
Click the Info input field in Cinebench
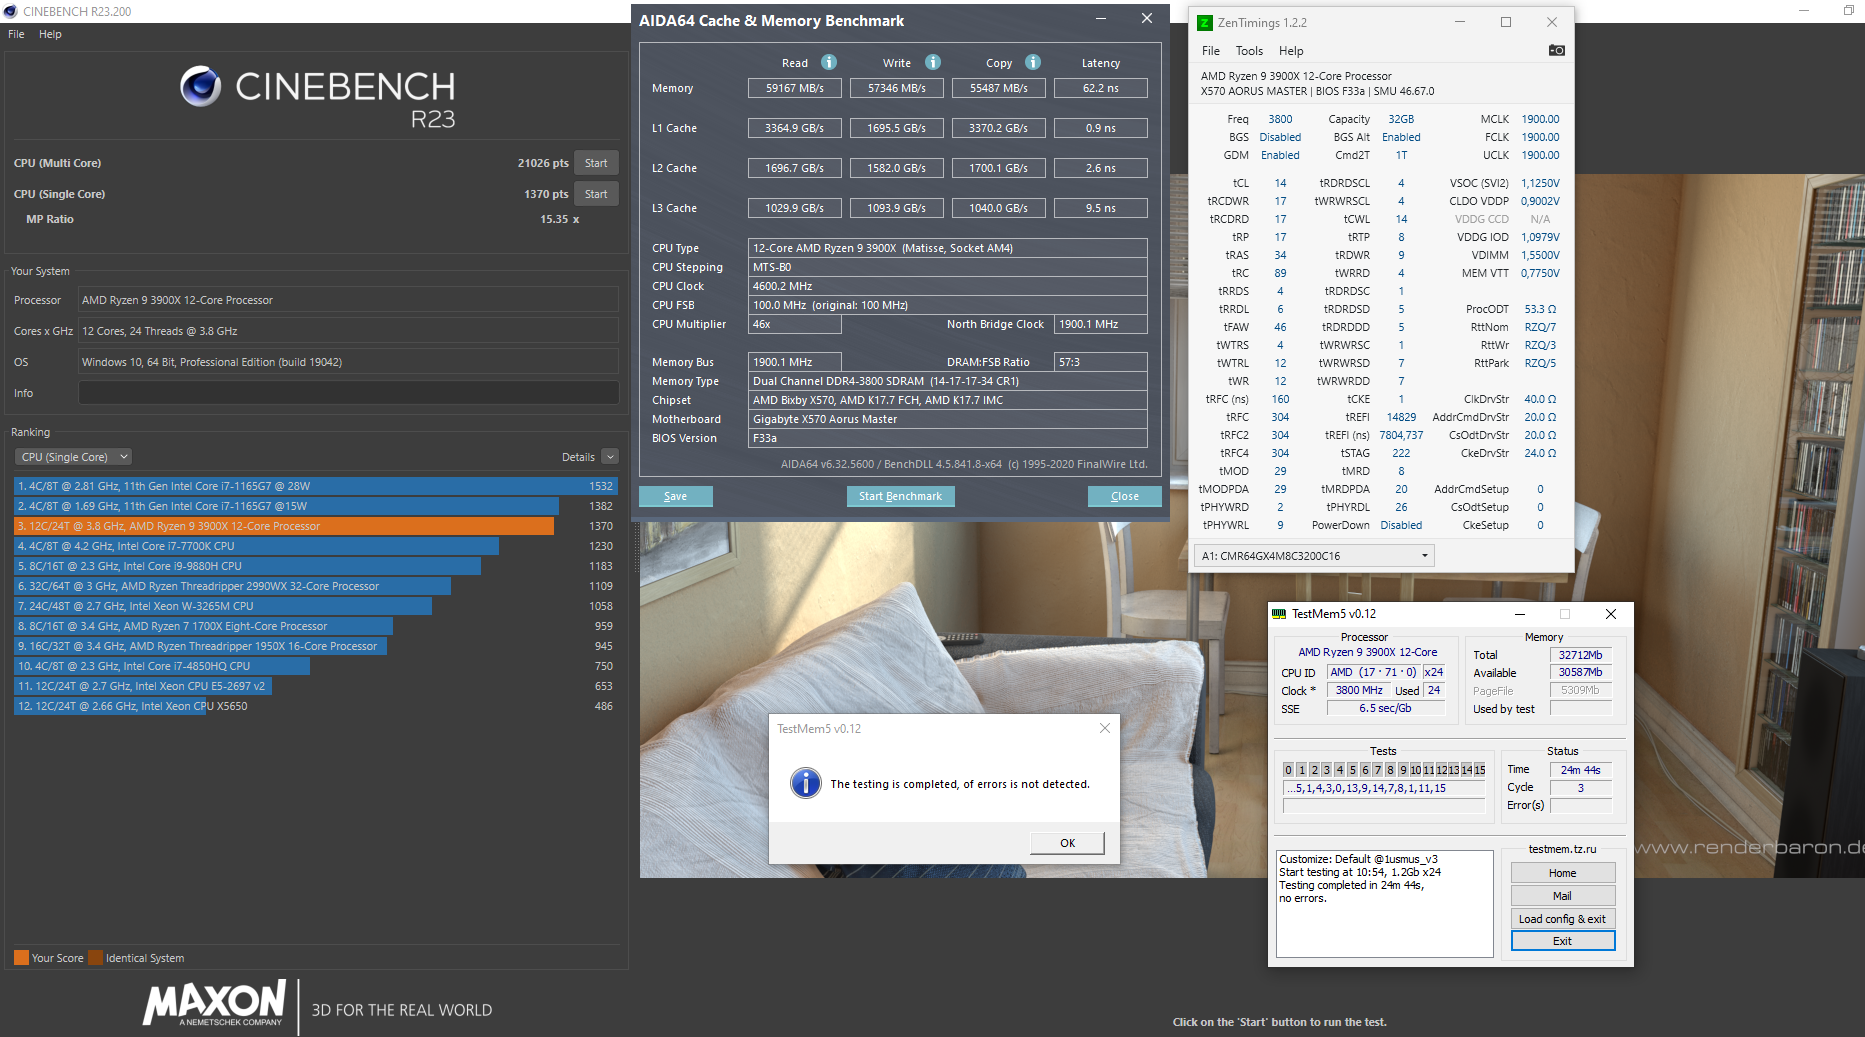[x=348, y=393]
